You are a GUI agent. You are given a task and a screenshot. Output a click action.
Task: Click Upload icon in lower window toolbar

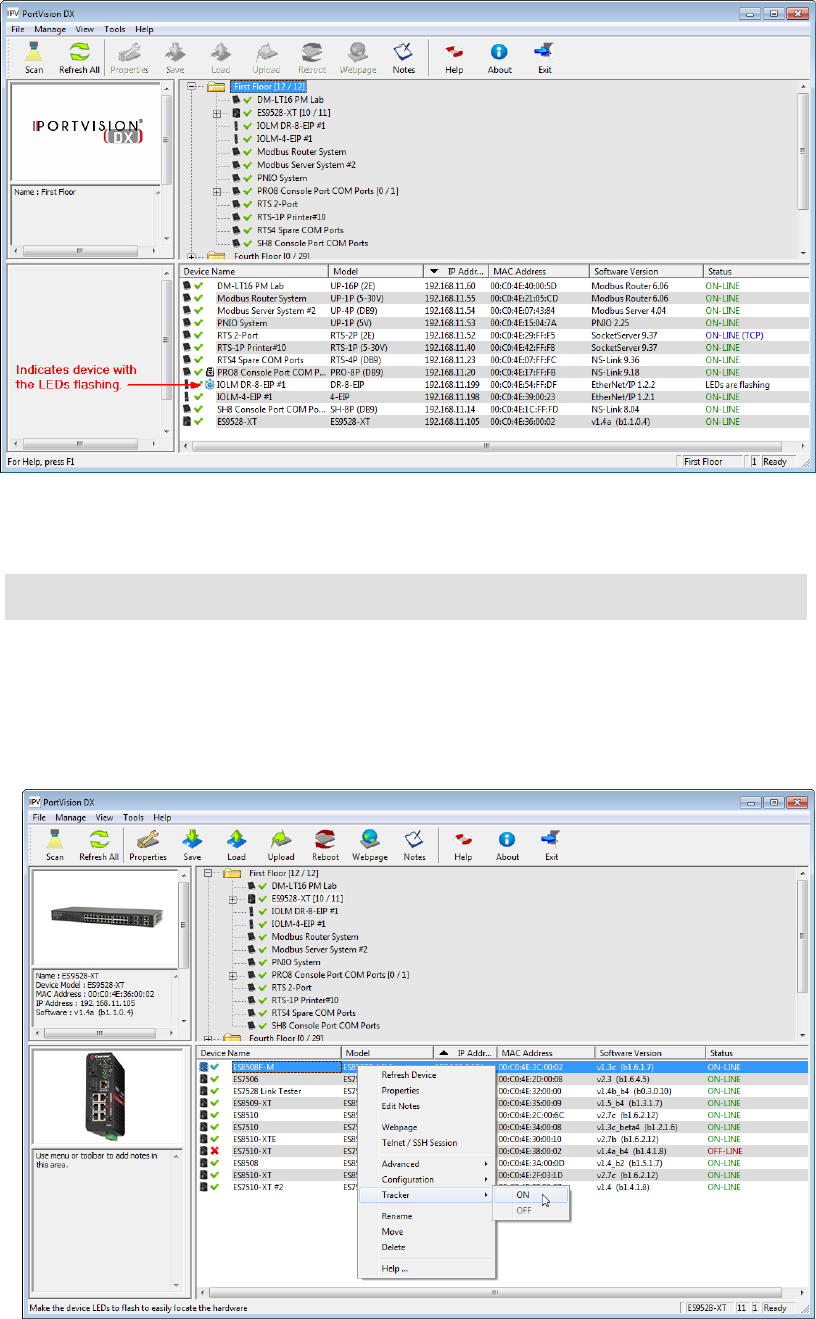point(281,839)
